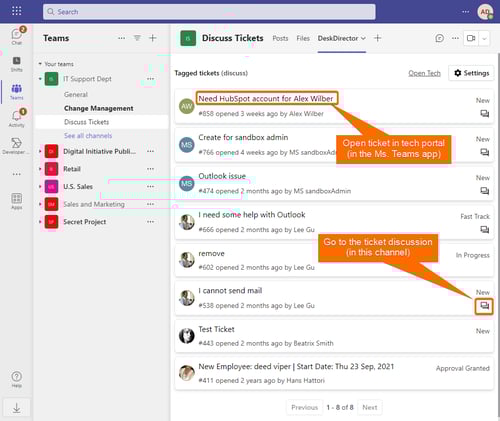
Task: Open the channel conversation icon in header
Action: (440, 38)
